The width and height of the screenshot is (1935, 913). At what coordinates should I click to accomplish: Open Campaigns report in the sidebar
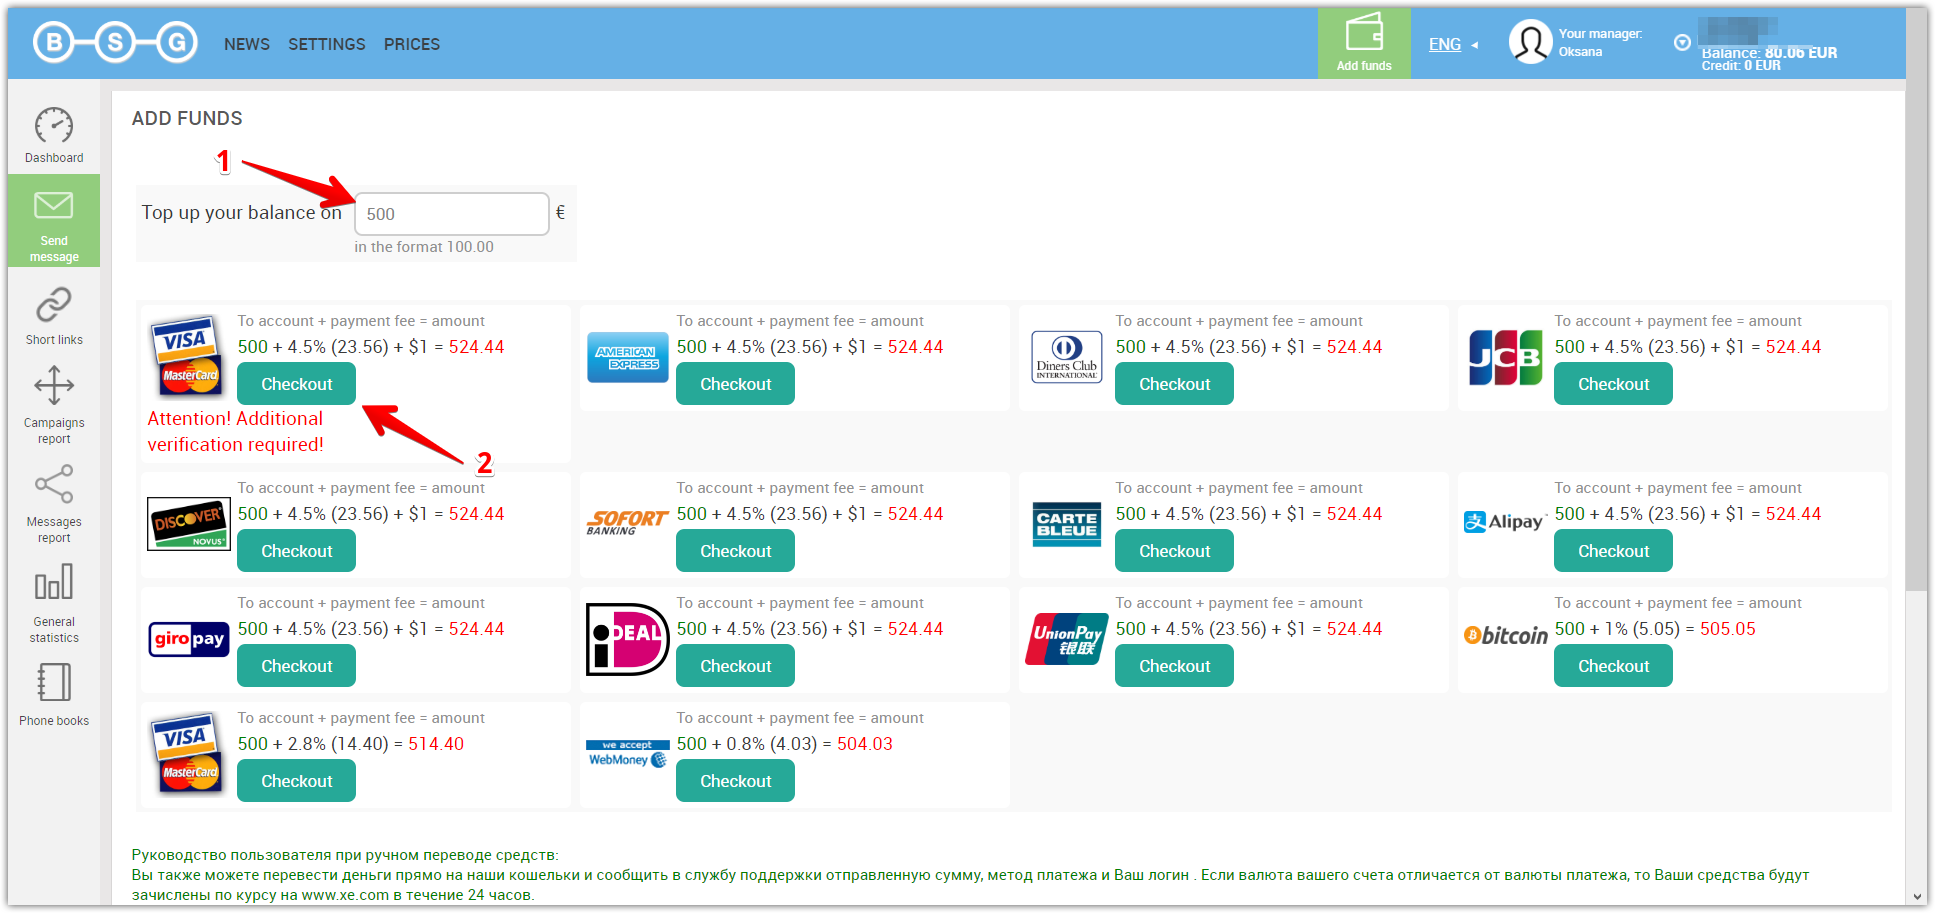point(54,405)
